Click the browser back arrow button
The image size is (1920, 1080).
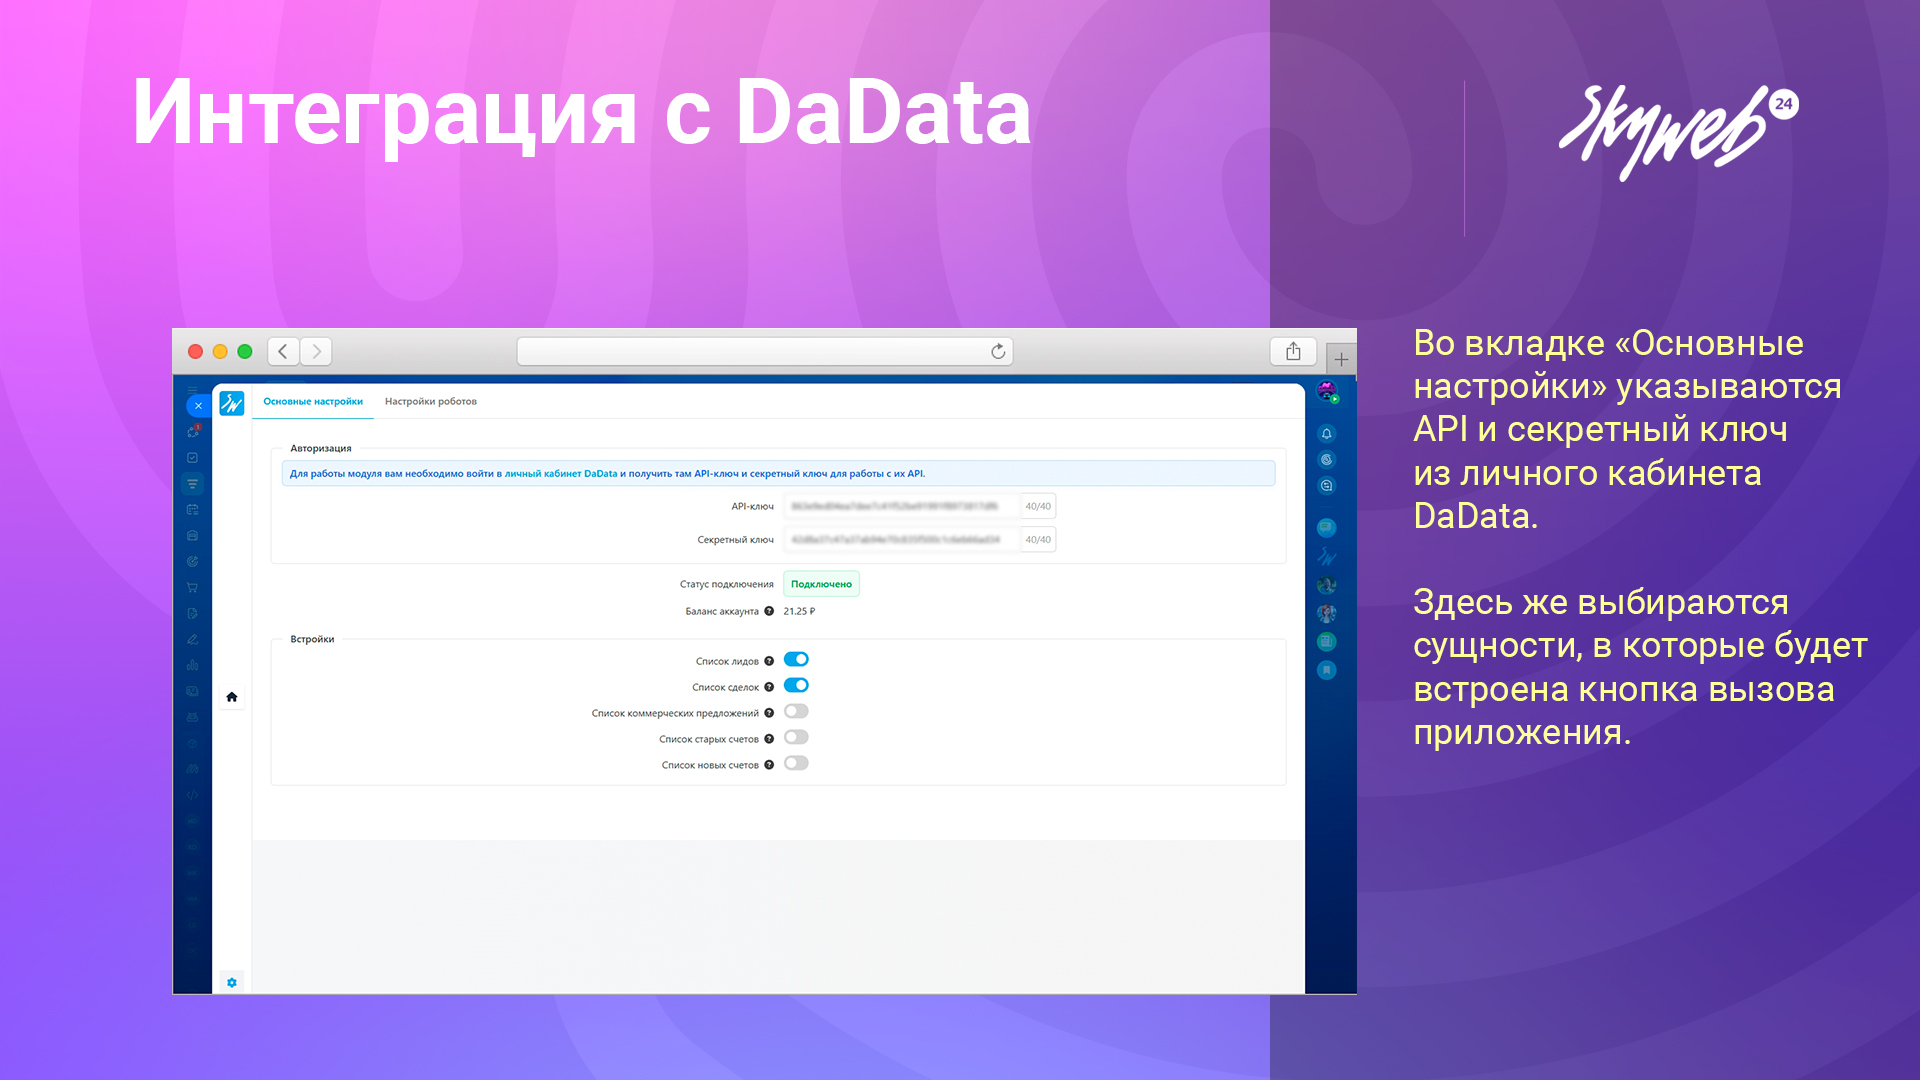tap(283, 351)
